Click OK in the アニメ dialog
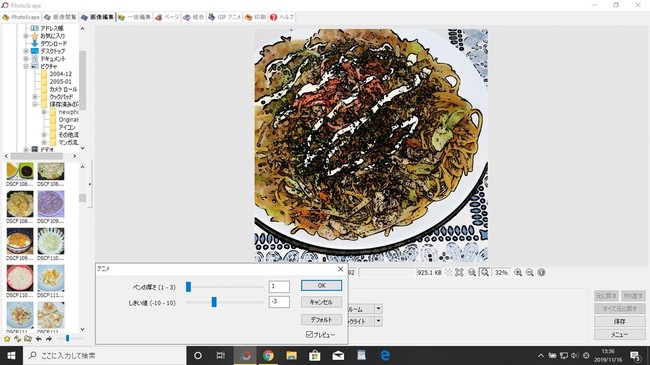The height and width of the screenshot is (365, 650). [321, 285]
